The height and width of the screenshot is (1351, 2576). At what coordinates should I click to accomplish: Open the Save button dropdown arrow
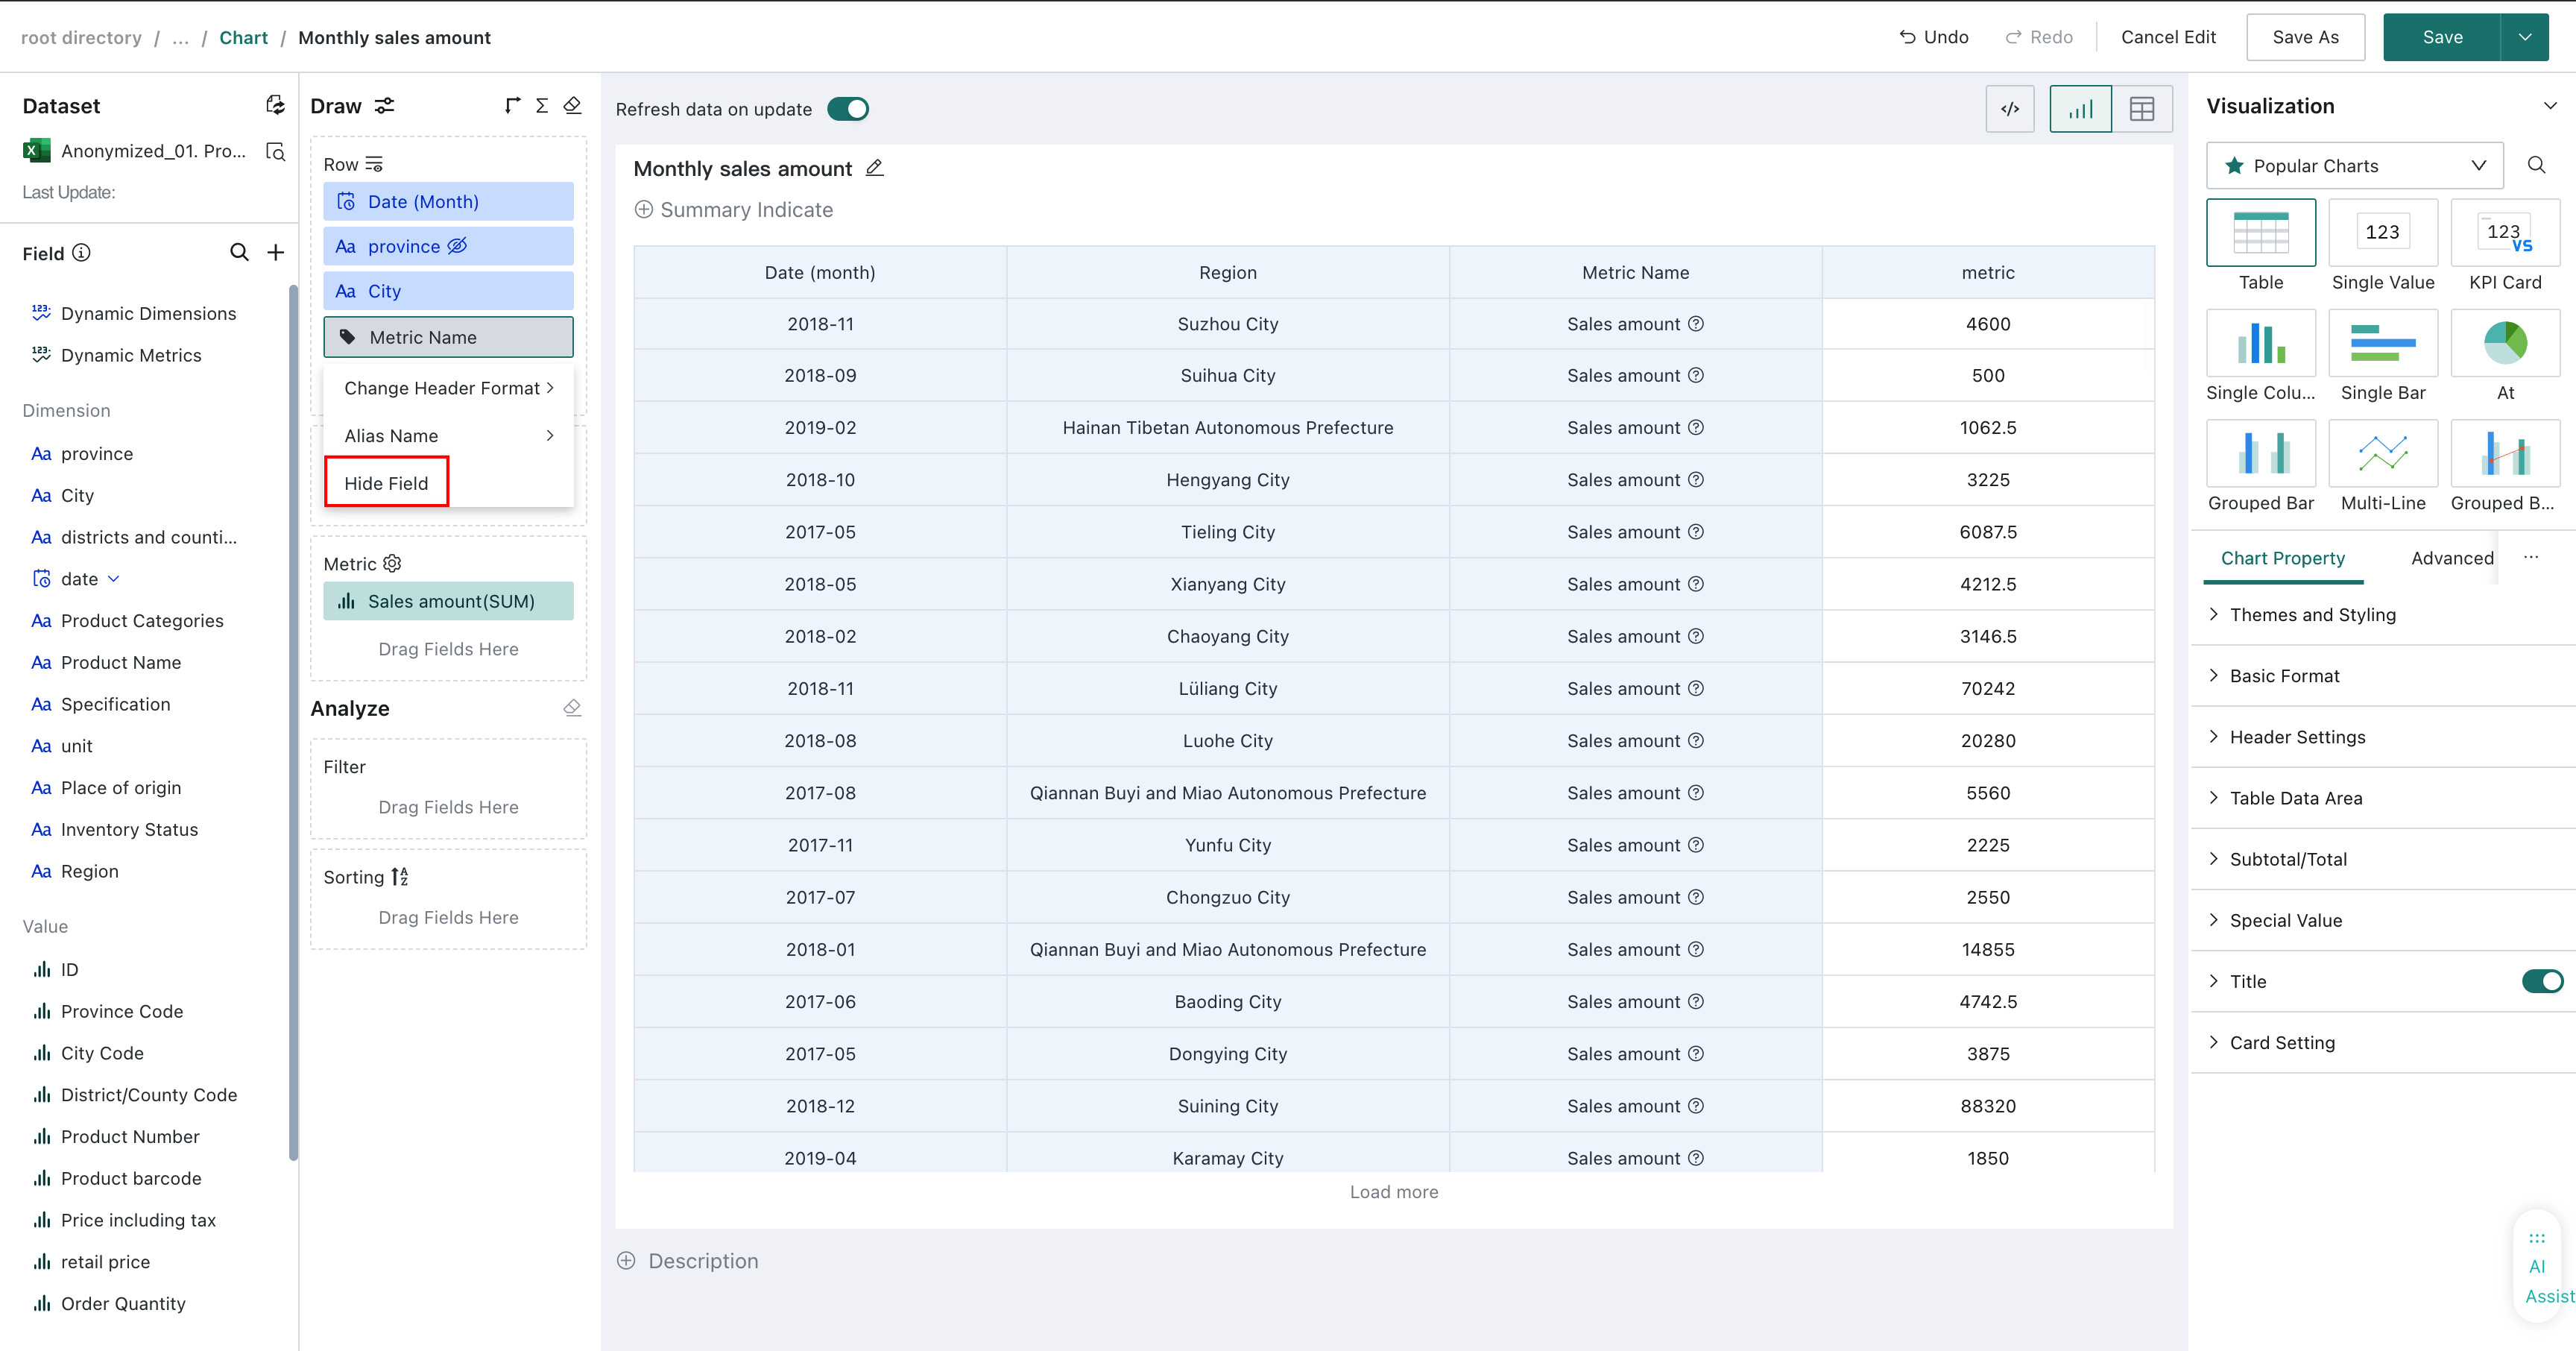pos(2525,37)
